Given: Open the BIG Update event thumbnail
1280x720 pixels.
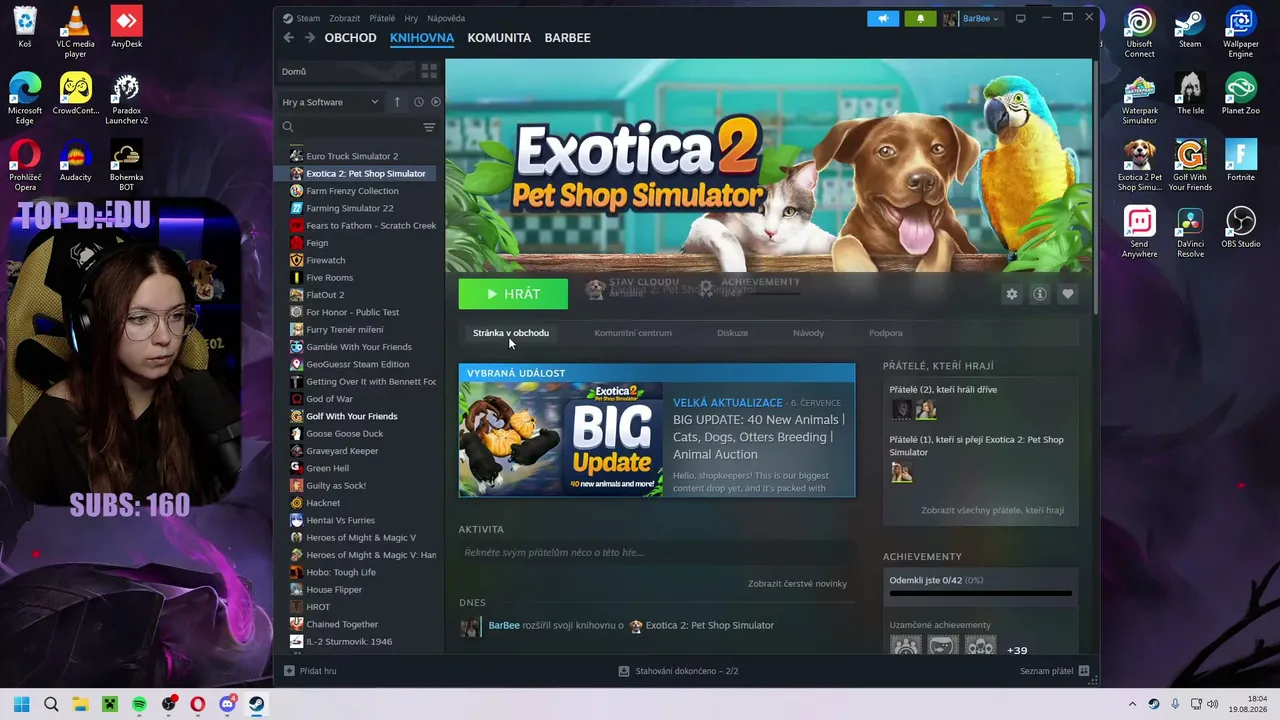Looking at the screenshot, I should click(561, 439).
